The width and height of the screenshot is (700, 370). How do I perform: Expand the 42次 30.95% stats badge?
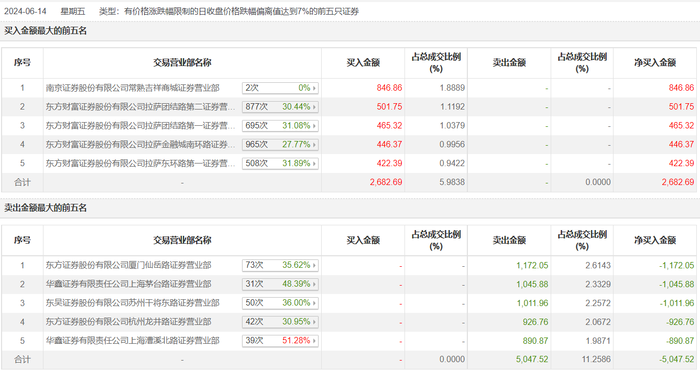(280, 322)
